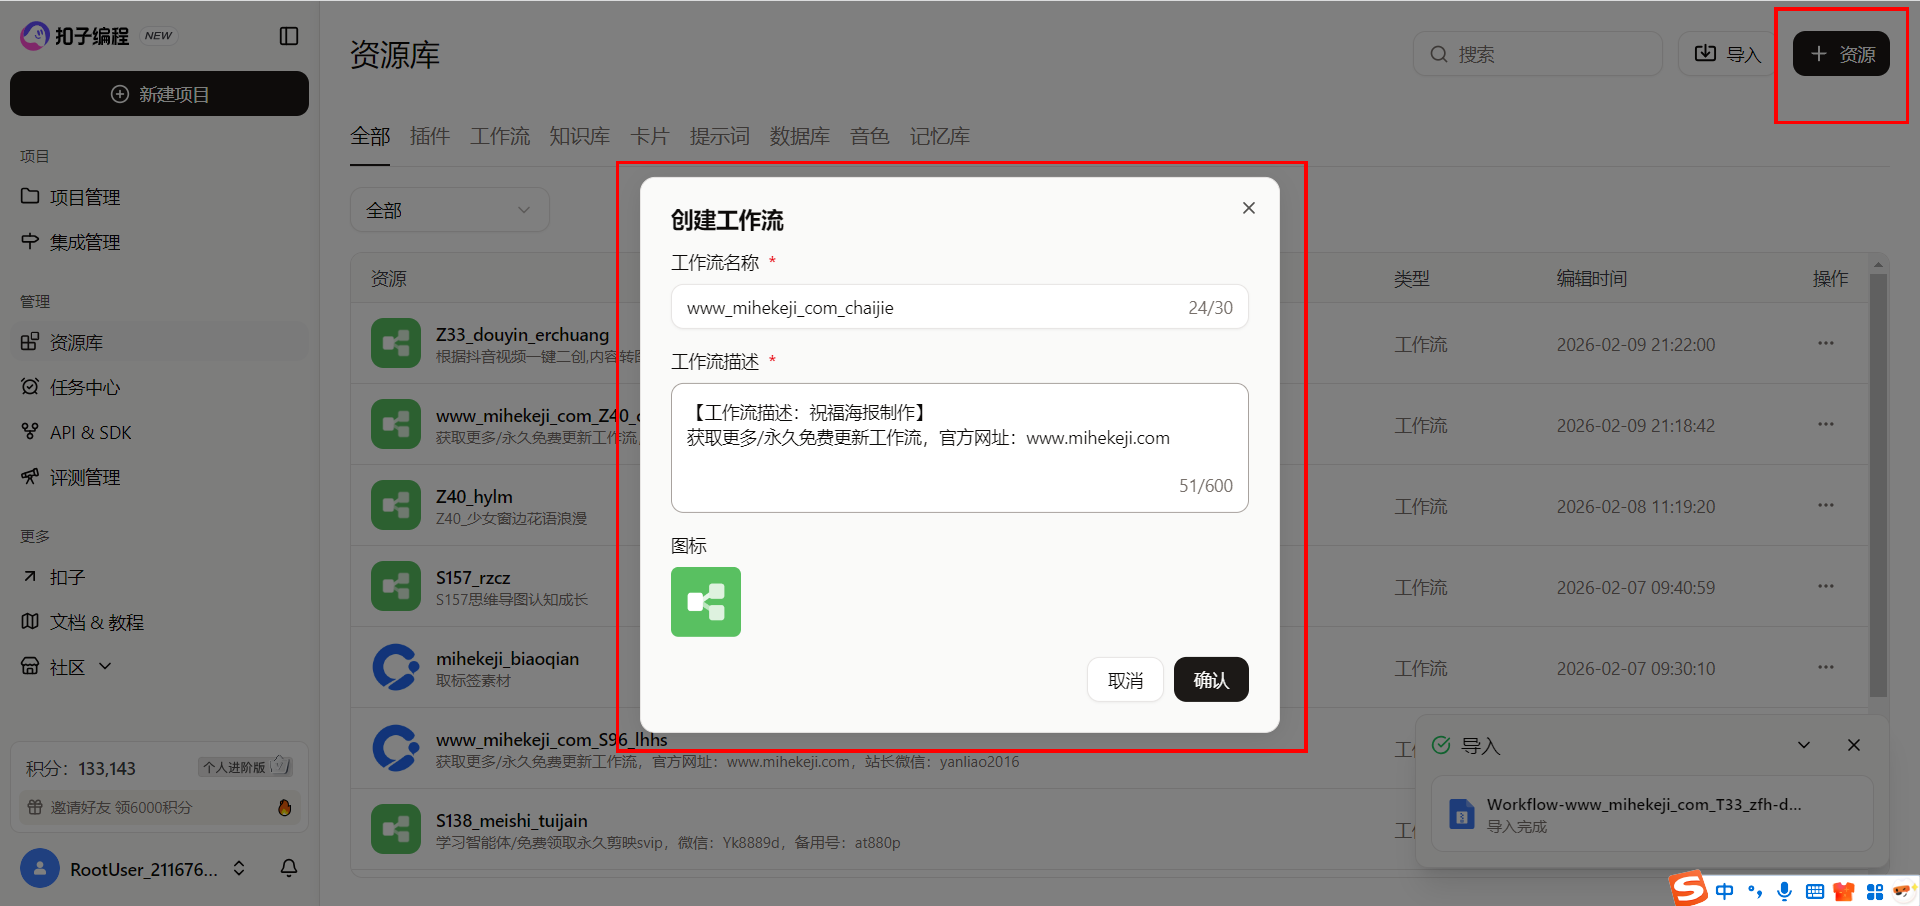Viewport: 1920px width, 906px height.
Task: Expand the 社区 menu in the sidebar
Action: click(x=104, y=666)
